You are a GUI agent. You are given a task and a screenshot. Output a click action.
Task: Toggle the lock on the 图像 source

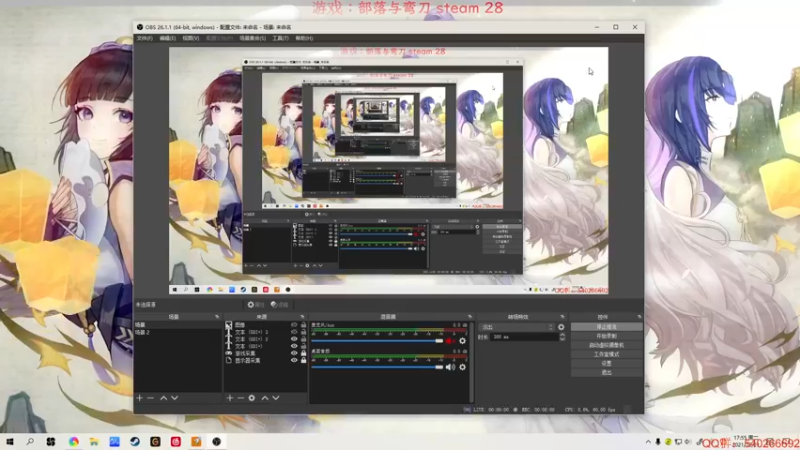304,324
